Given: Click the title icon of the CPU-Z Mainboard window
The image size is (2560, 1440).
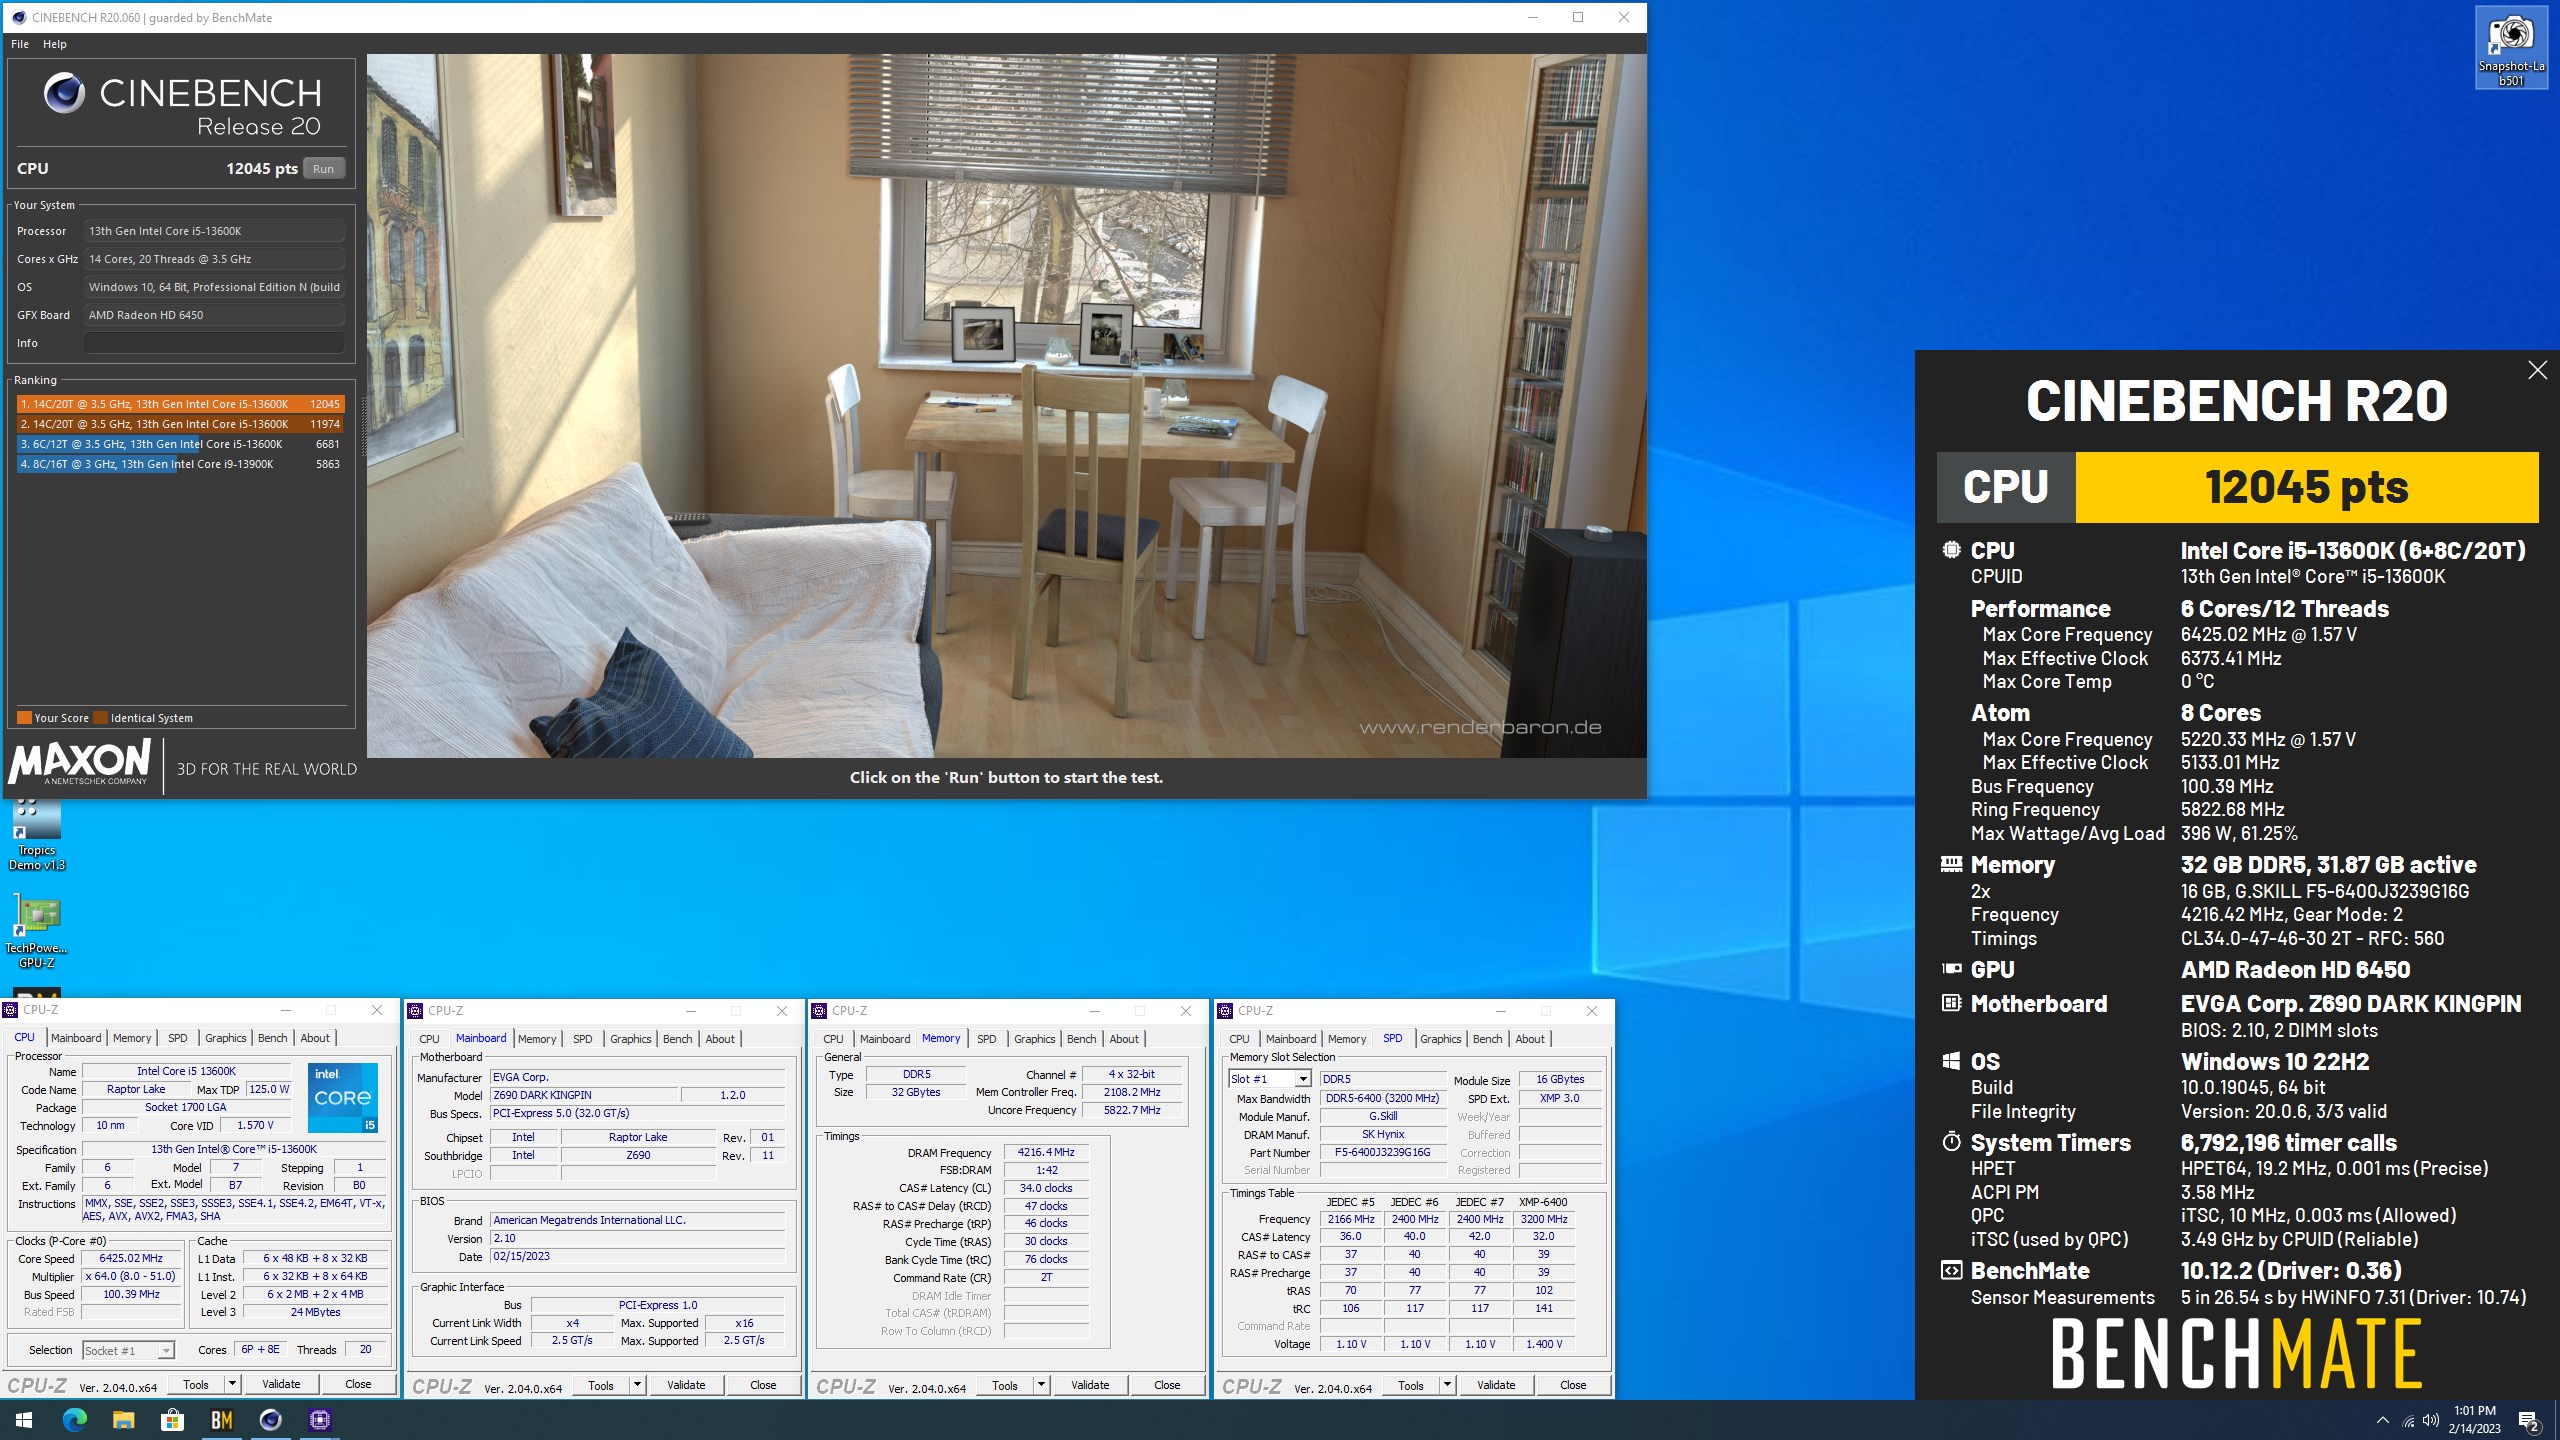Looking at the screenshot, I should coord(416,1011).
